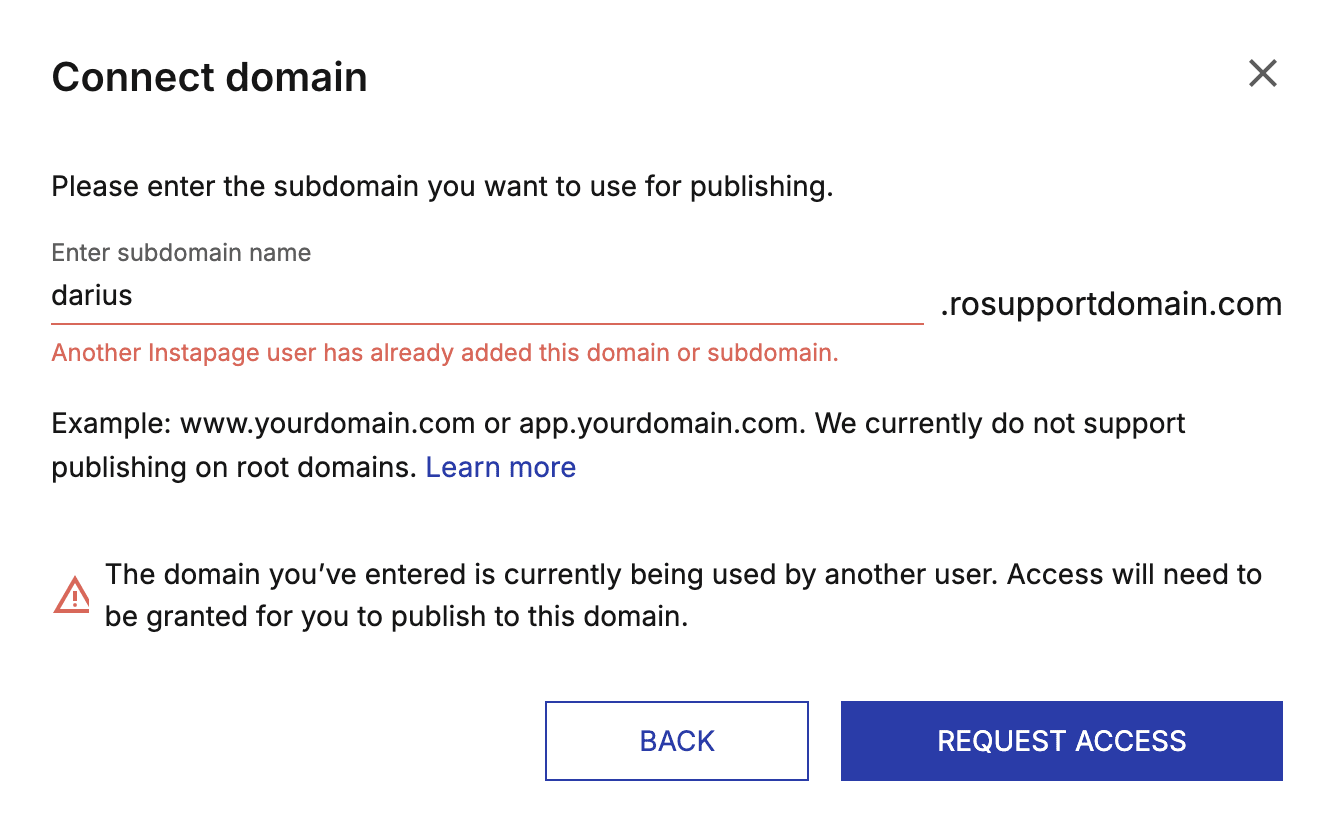This screenshot has height=834, width=1332.
Task: Click the REQUEST ACCESS button
Action: pyautogui.click(x=1061, y=740)
